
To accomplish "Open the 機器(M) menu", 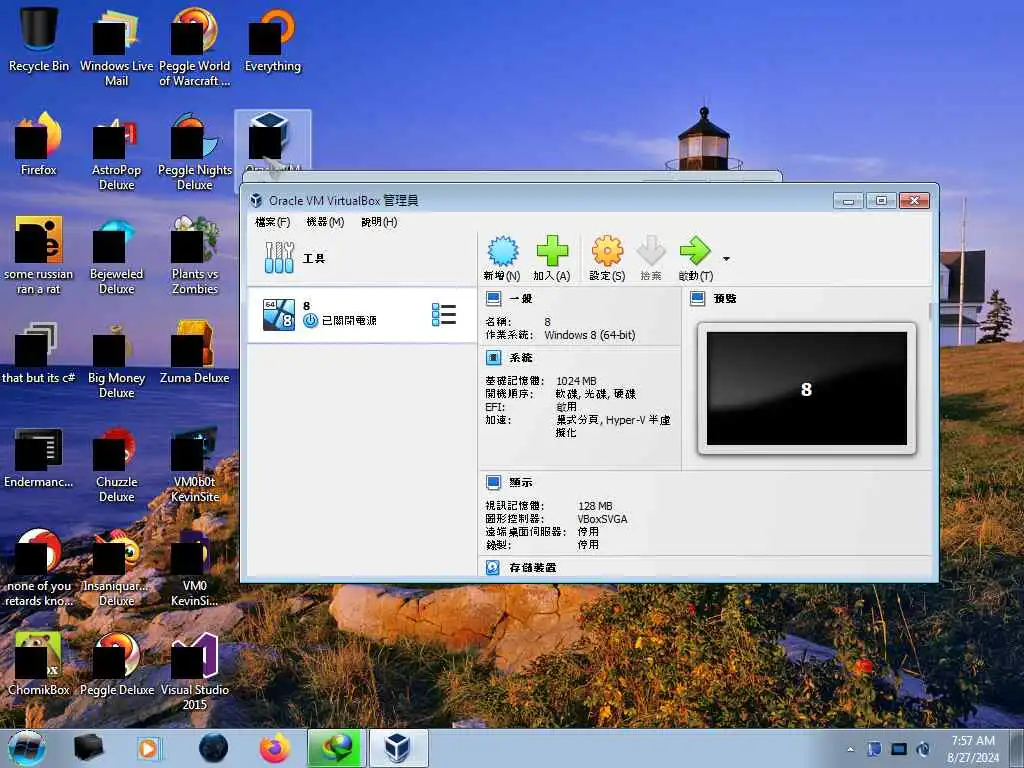I will pyautogui.click(x=325, y=222).
